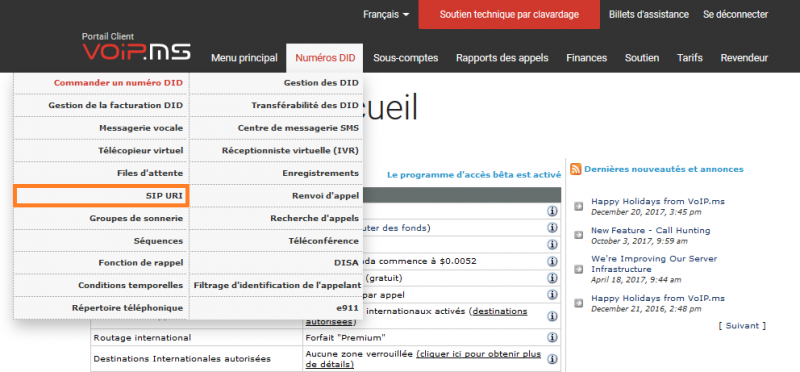The image size is (800, 372).
Task: Select 'Transférabilité des DID'
Action: pyautogui.click(x=276, y=106)
